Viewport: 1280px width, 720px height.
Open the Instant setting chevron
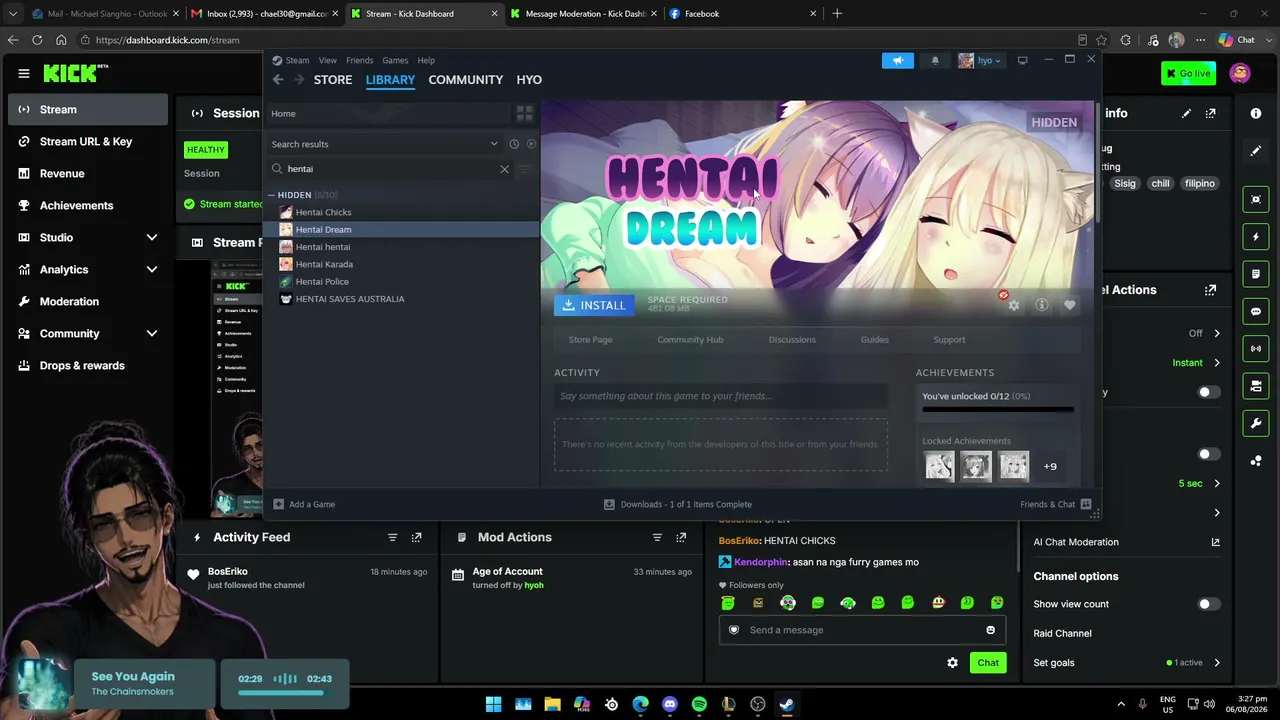(1216, 363)
